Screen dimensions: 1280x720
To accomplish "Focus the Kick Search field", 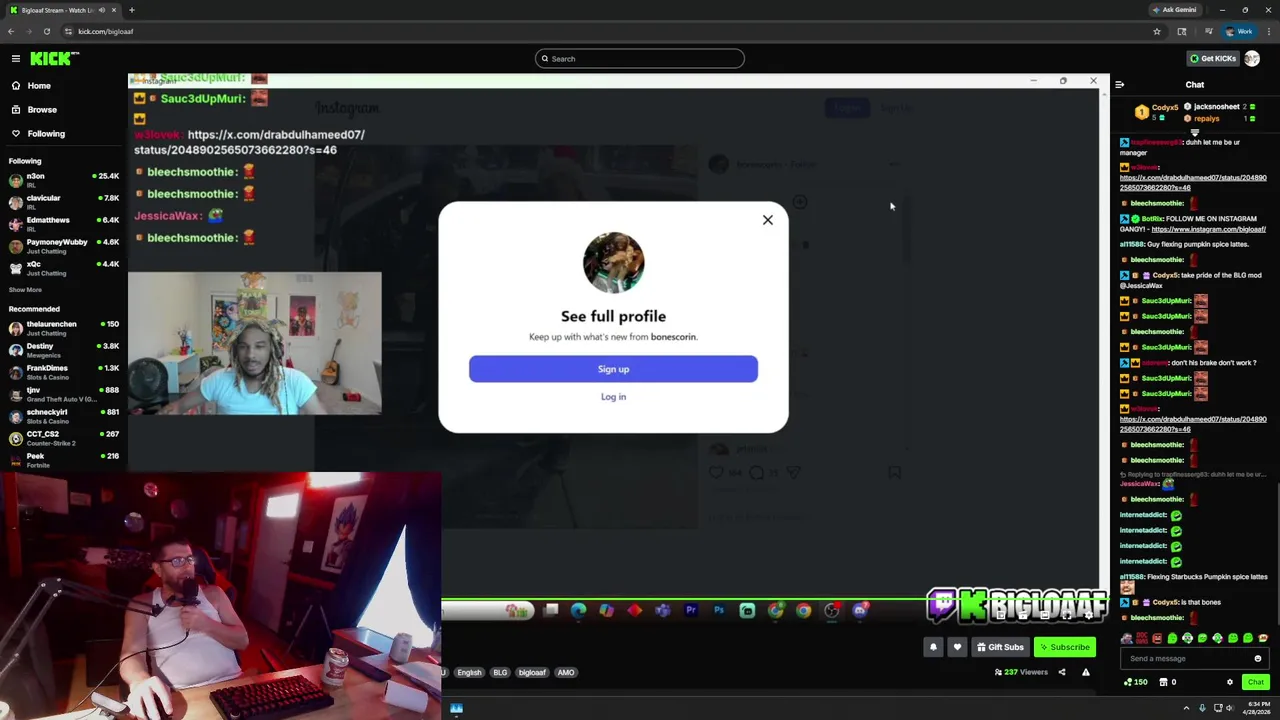I will pos(640,59).
